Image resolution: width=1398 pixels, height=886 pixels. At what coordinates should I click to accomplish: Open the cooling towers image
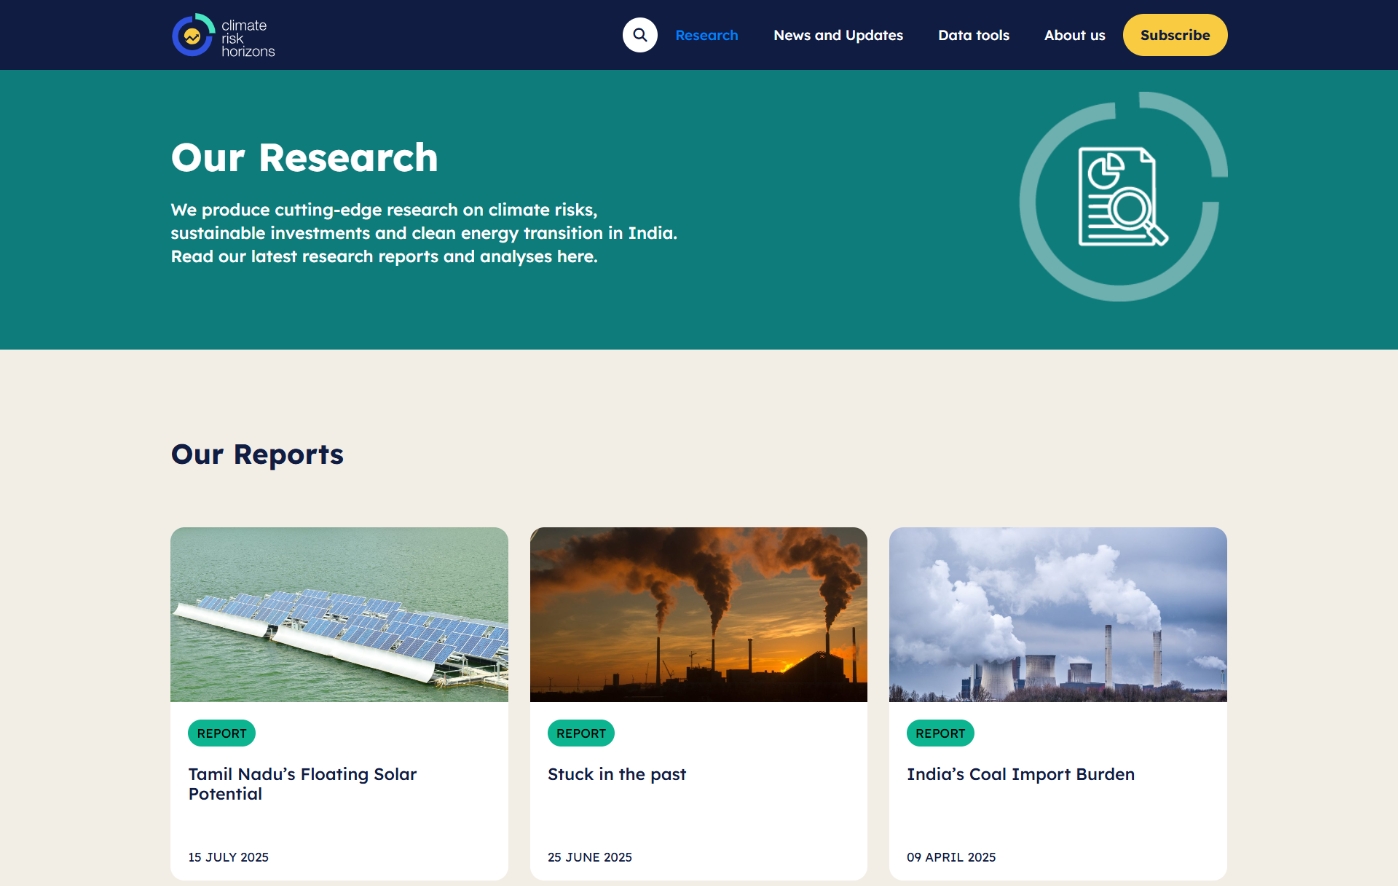[x=1057, y=614]
